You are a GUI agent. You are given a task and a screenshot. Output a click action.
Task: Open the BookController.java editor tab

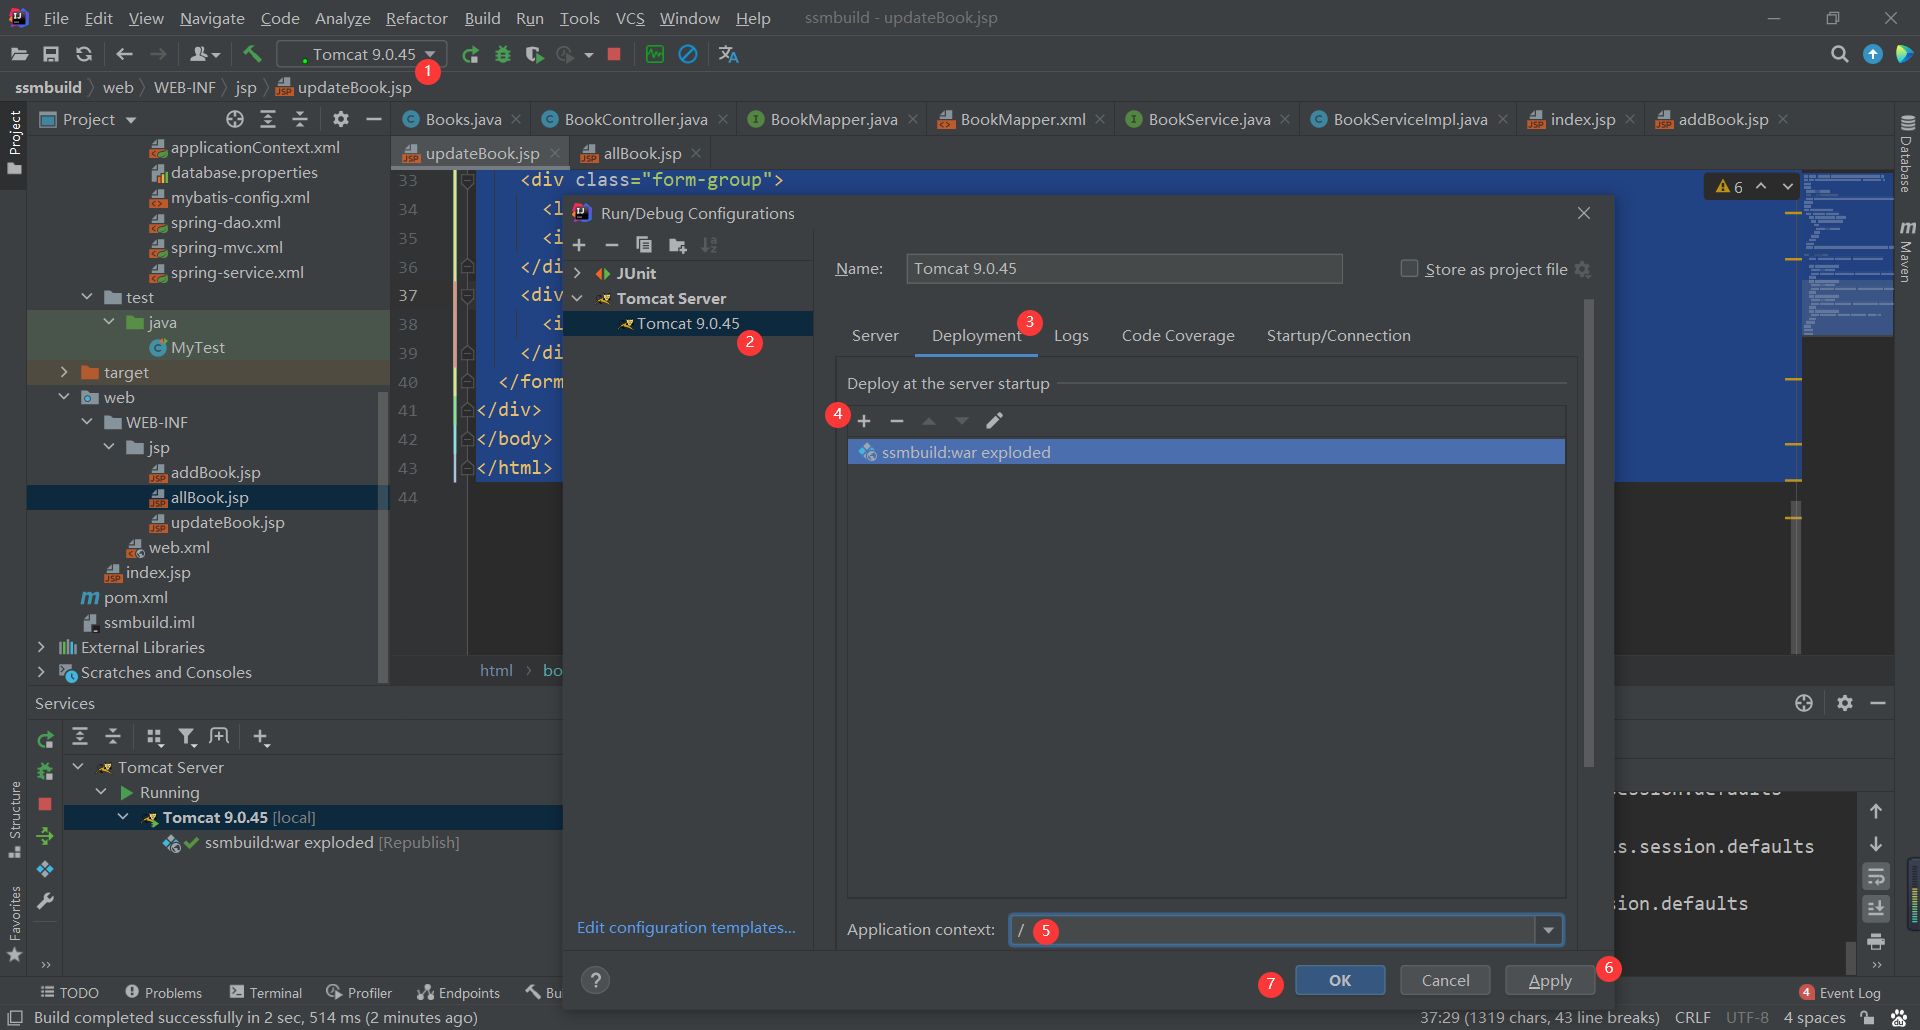(635, 119)
